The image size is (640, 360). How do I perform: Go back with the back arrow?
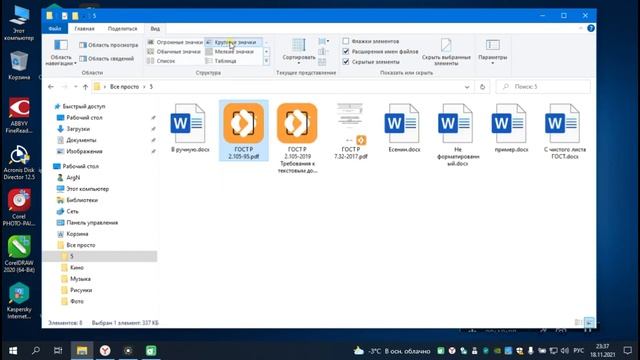[x=51, y=87]
